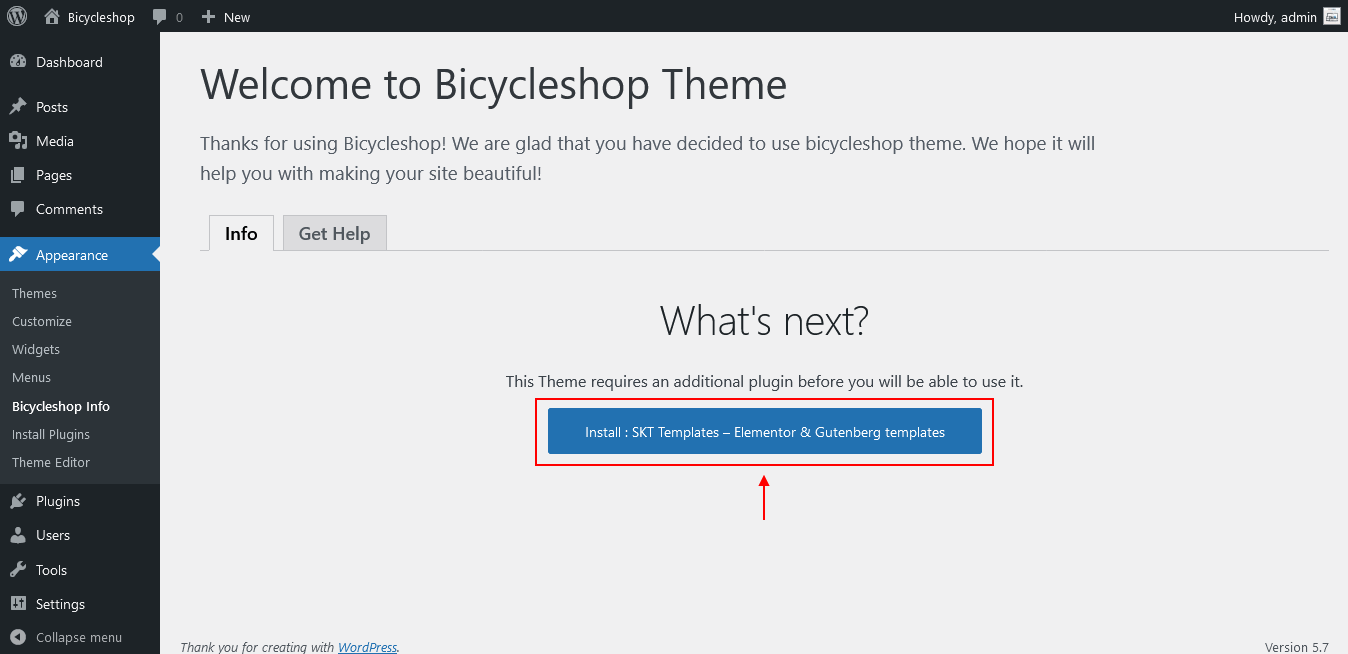The image size is (1348, 654).
Task: Open Posts menu item
Action: (52, 107)
